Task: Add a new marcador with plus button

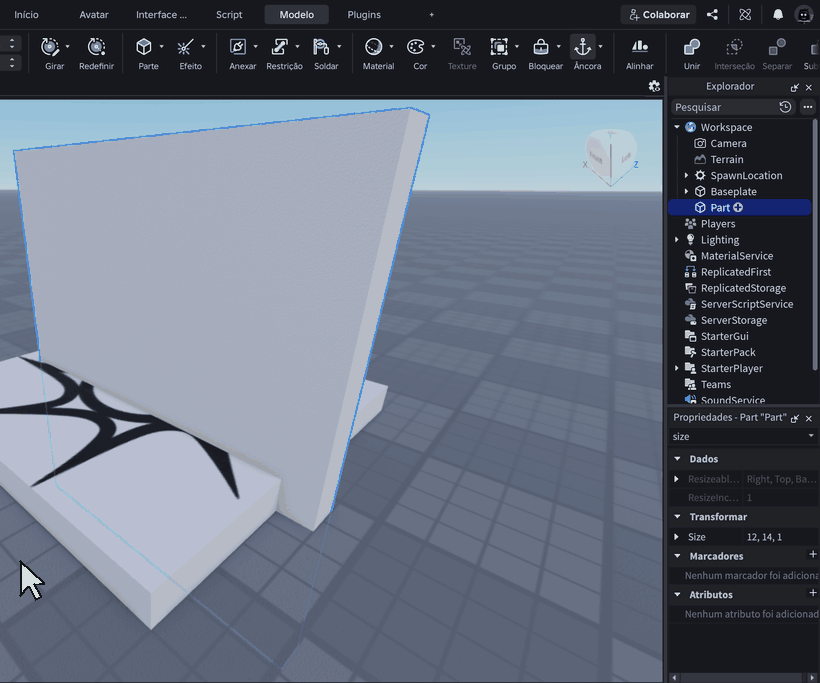Action: point(813,554)
